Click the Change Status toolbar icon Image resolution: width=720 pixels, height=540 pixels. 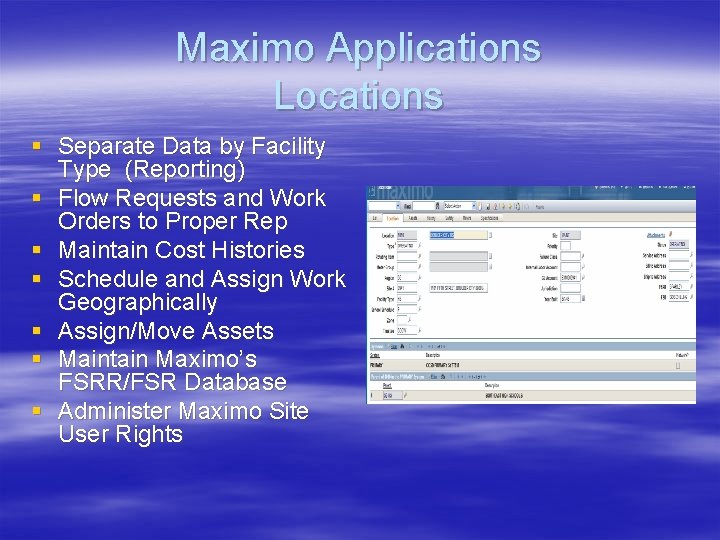(518, 206)
